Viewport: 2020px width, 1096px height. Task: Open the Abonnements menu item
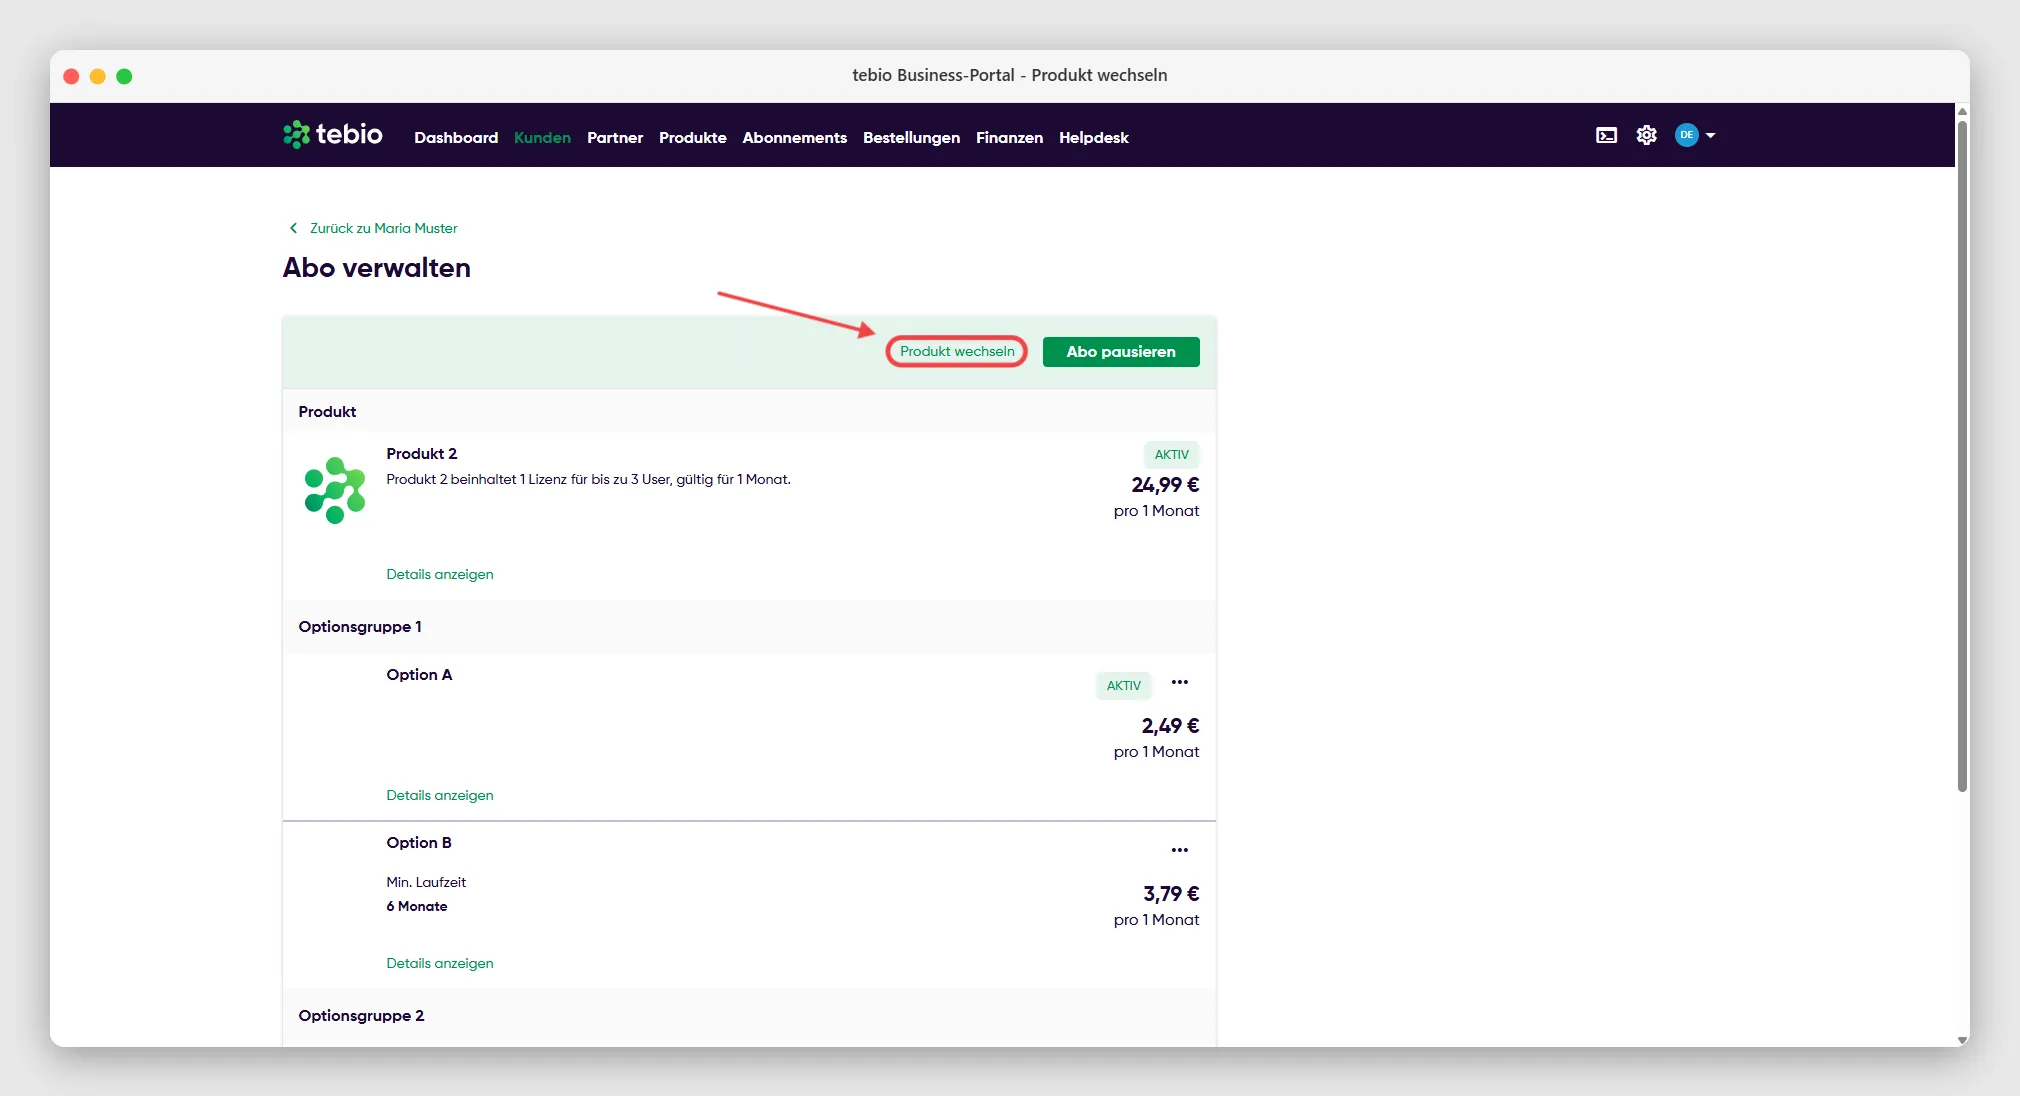point(794,137)
